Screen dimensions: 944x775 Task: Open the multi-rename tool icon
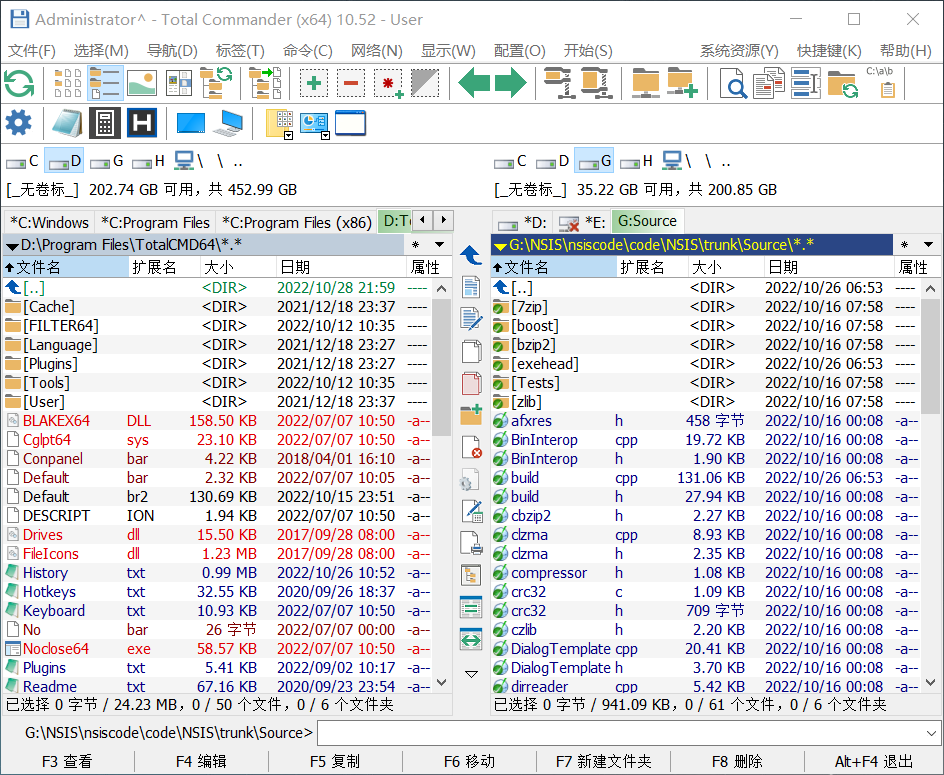pyautogui.click(x=806, y=83)
